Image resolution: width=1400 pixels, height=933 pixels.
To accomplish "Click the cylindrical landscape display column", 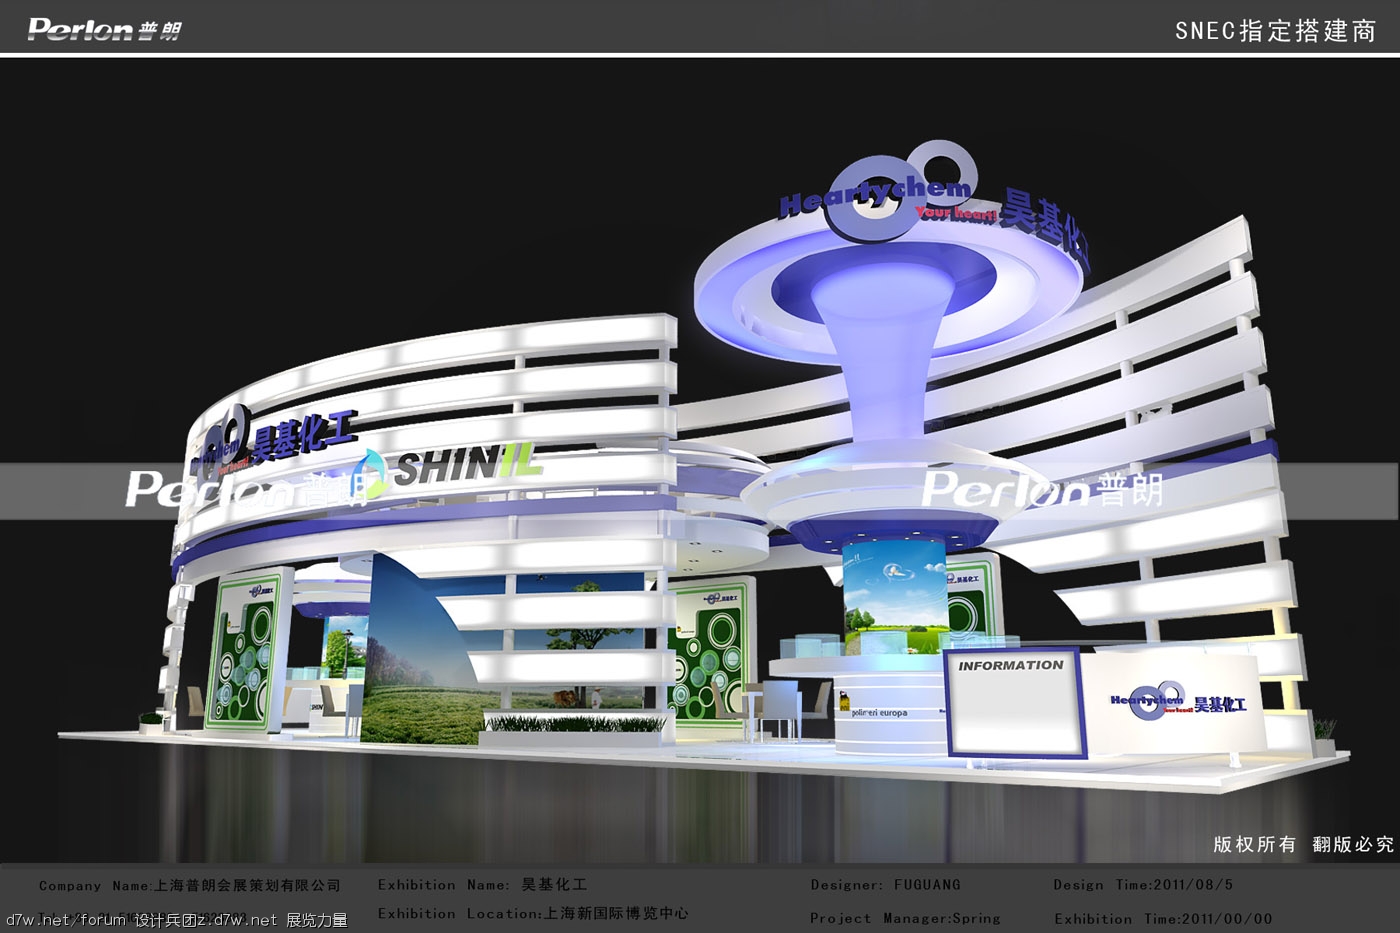I will (x=894, y=599).
